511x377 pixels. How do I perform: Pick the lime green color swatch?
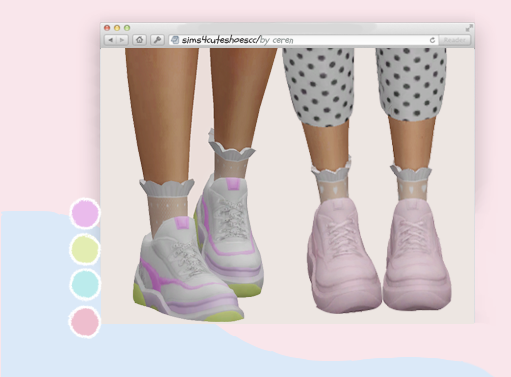[85, 249]
